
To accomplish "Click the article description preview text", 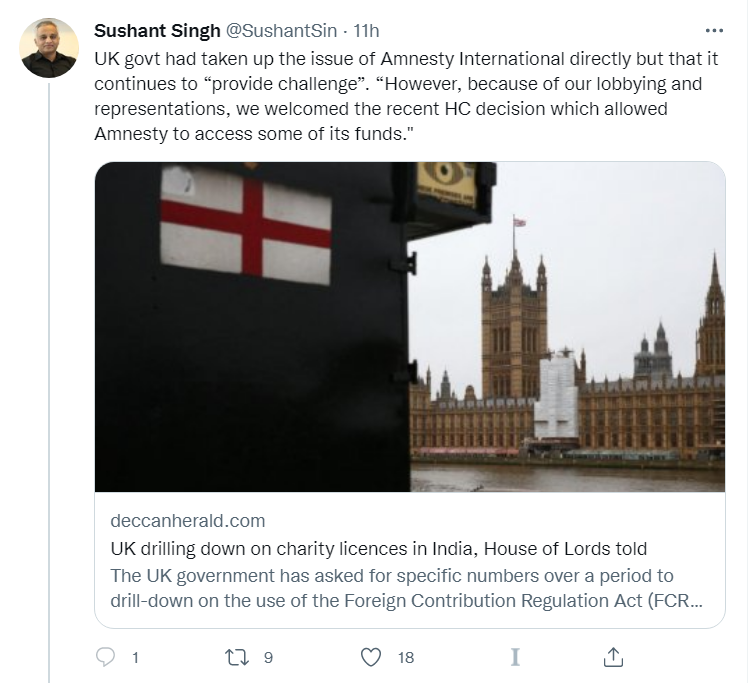I will pos(406,589).
